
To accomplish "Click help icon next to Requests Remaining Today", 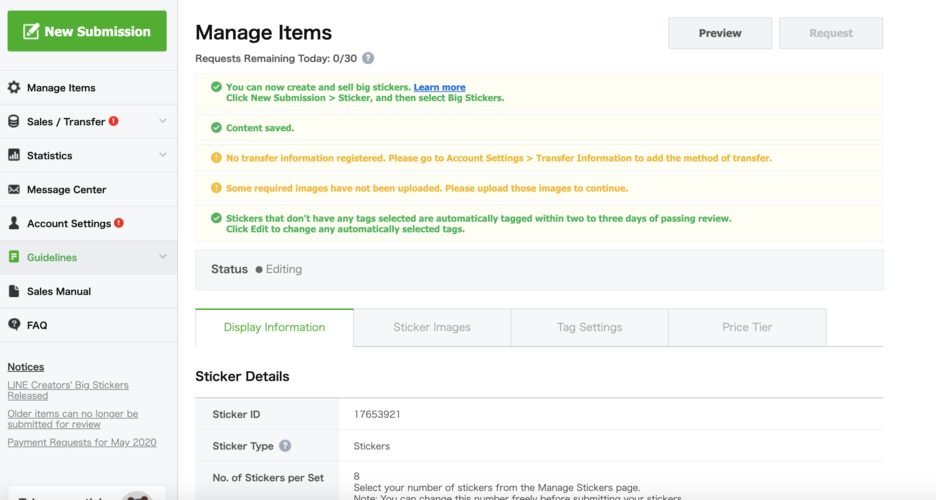I will 368,58.
